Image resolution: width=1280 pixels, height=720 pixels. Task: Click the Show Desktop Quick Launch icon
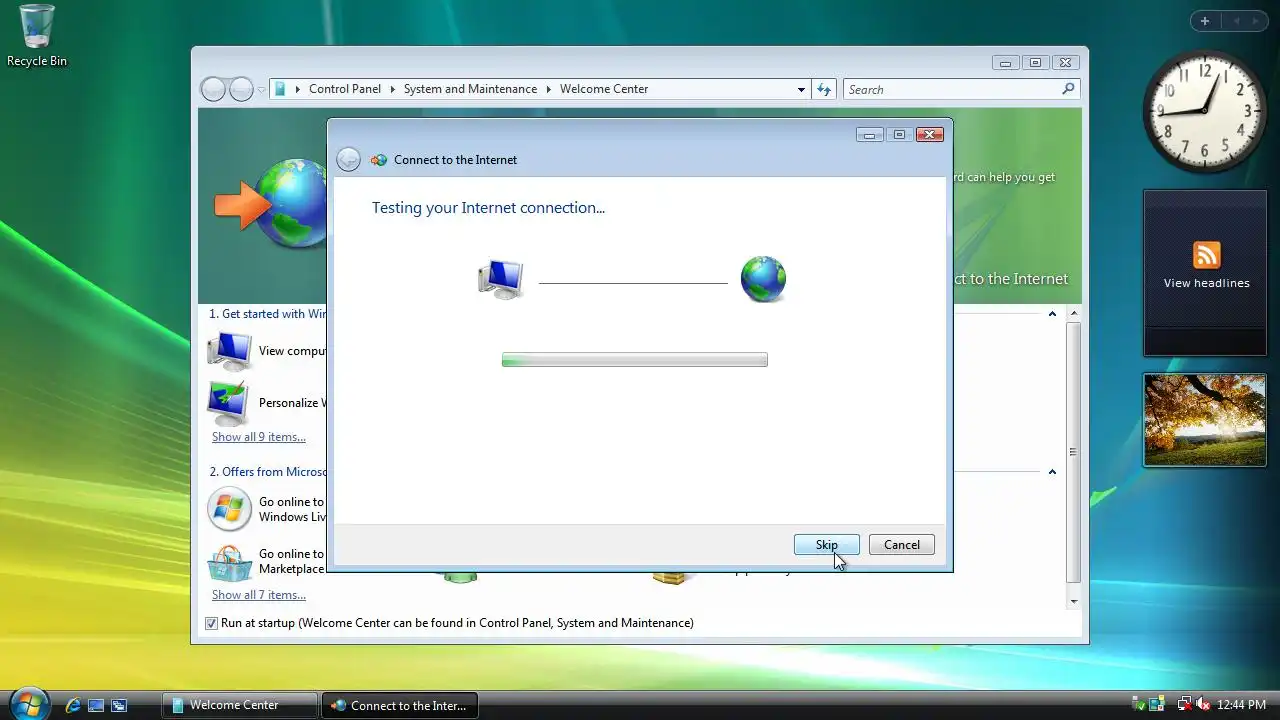[x=96, y=705]
